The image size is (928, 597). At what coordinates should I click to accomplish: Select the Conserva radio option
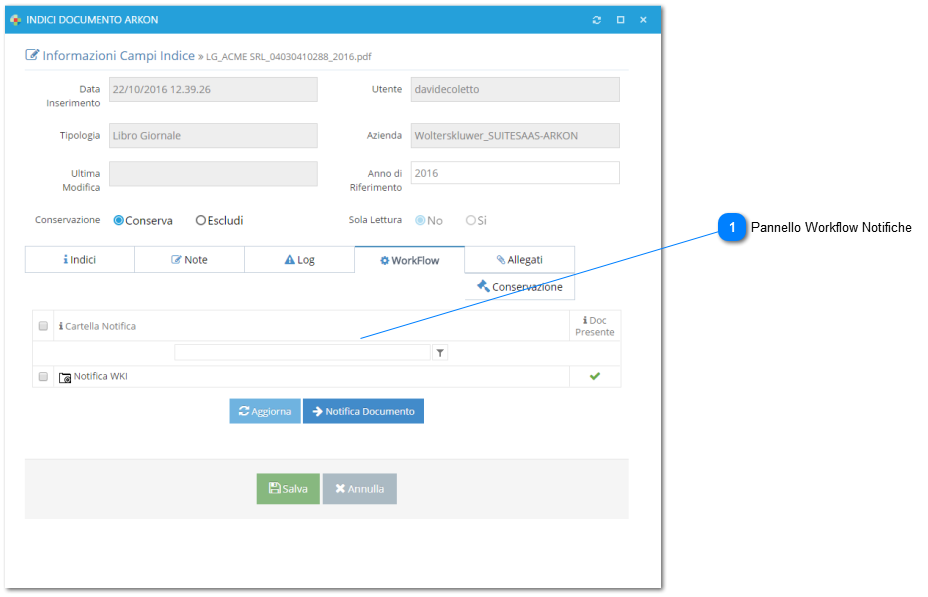[x=118, y=220]
